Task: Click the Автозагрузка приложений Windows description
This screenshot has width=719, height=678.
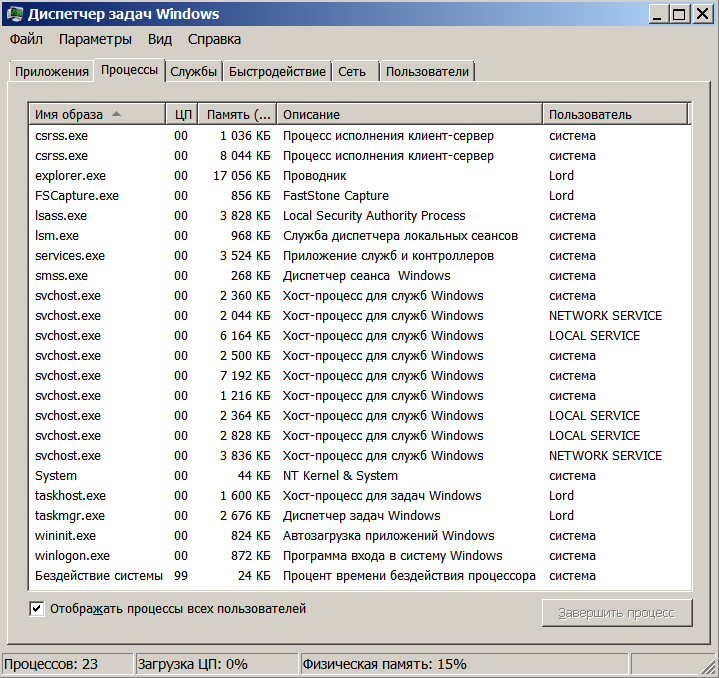Action: [x=388, y=536]
